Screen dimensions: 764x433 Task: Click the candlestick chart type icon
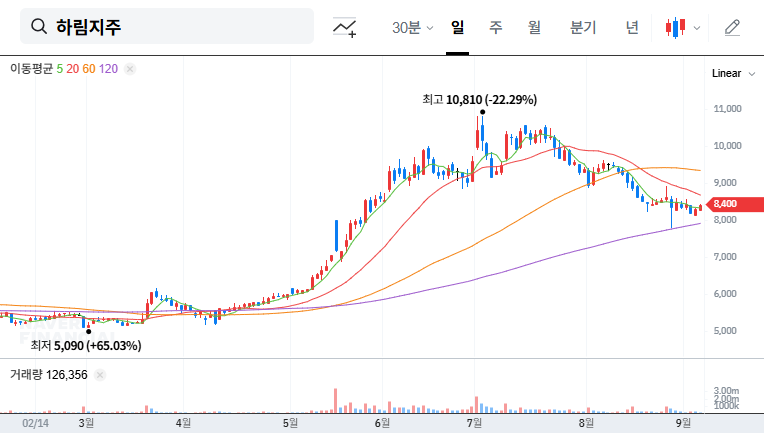tap(675, 27)
